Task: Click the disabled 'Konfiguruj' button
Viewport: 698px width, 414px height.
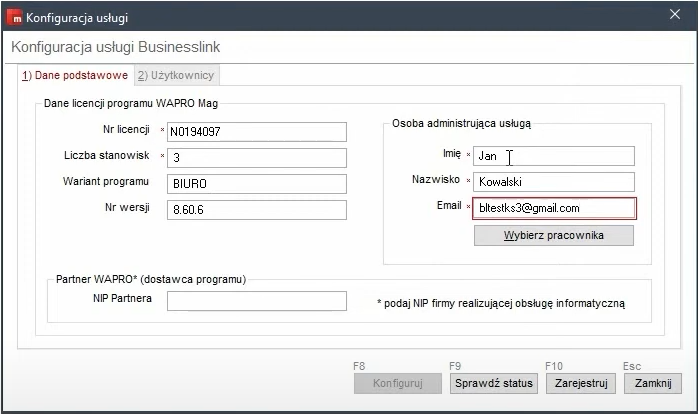Action: (398, 383)
